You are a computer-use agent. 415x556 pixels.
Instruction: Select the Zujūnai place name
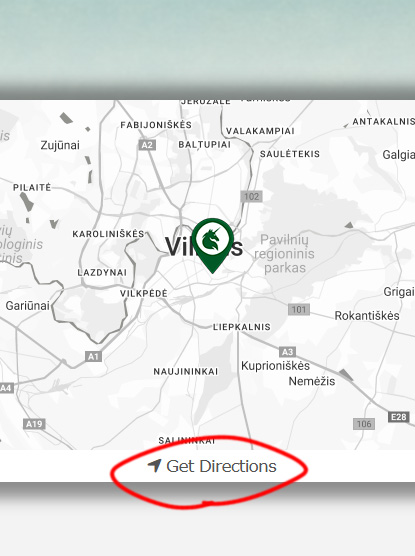pyautogui.click(x=60, y=145)
